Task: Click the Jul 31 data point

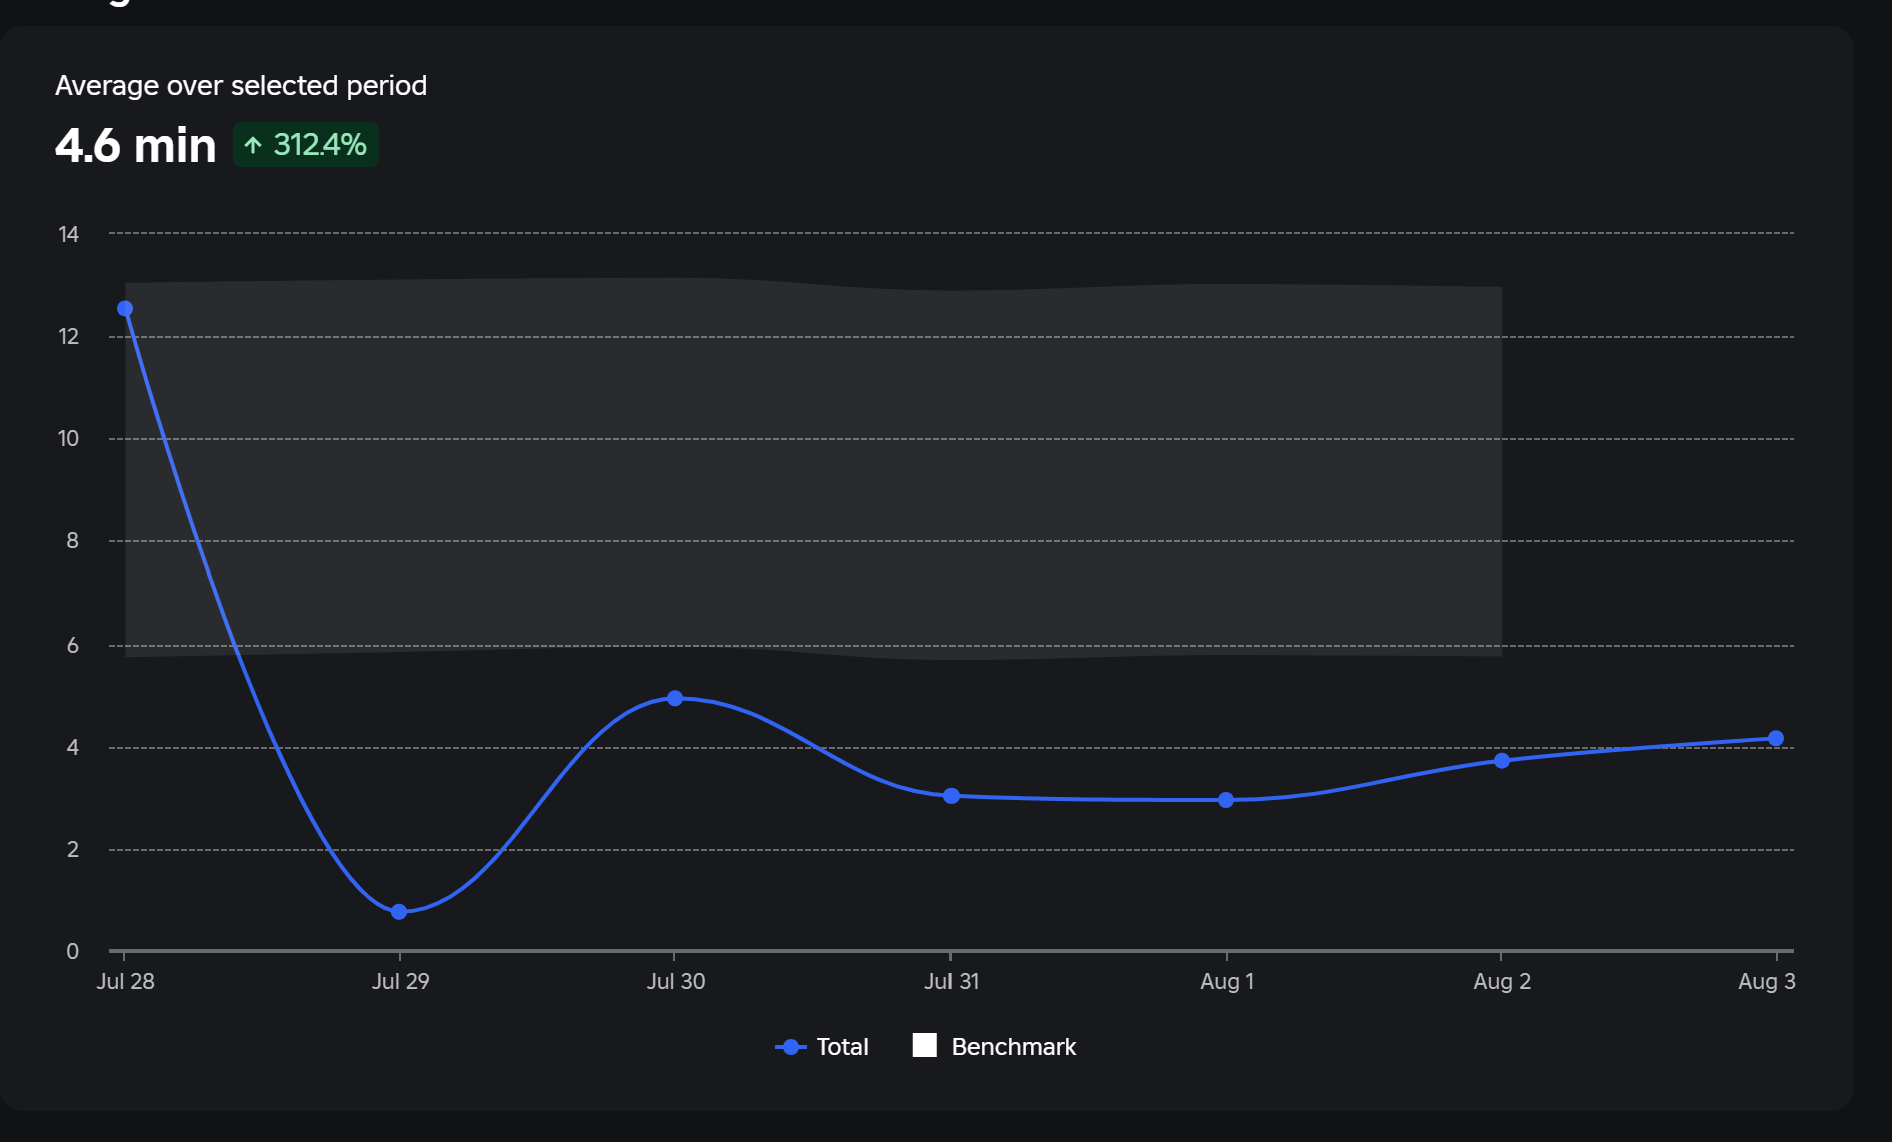Action: pyautogui.click(x=951, y=795)
